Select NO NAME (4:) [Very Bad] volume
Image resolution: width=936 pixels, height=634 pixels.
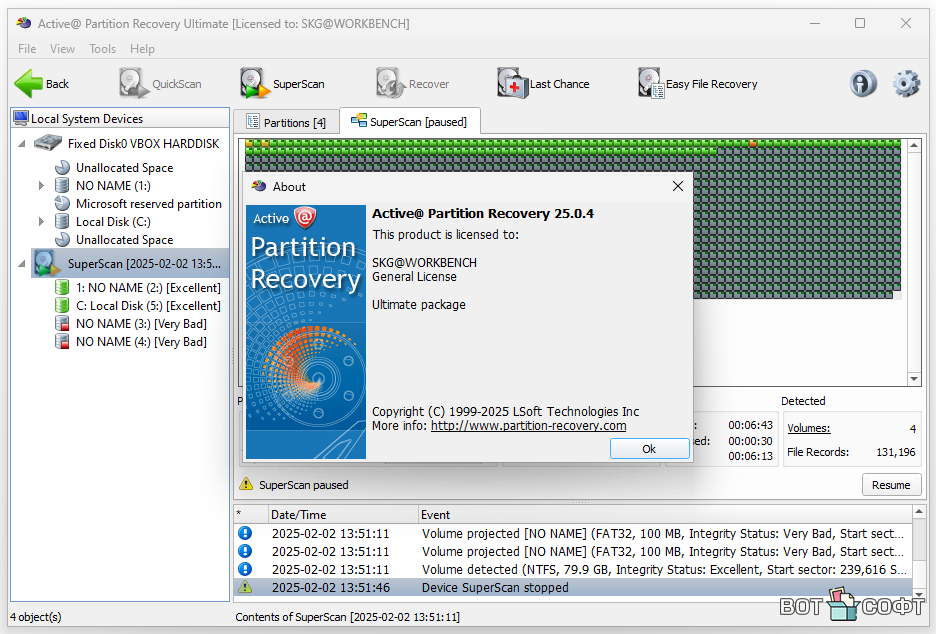tap(141, 341)
